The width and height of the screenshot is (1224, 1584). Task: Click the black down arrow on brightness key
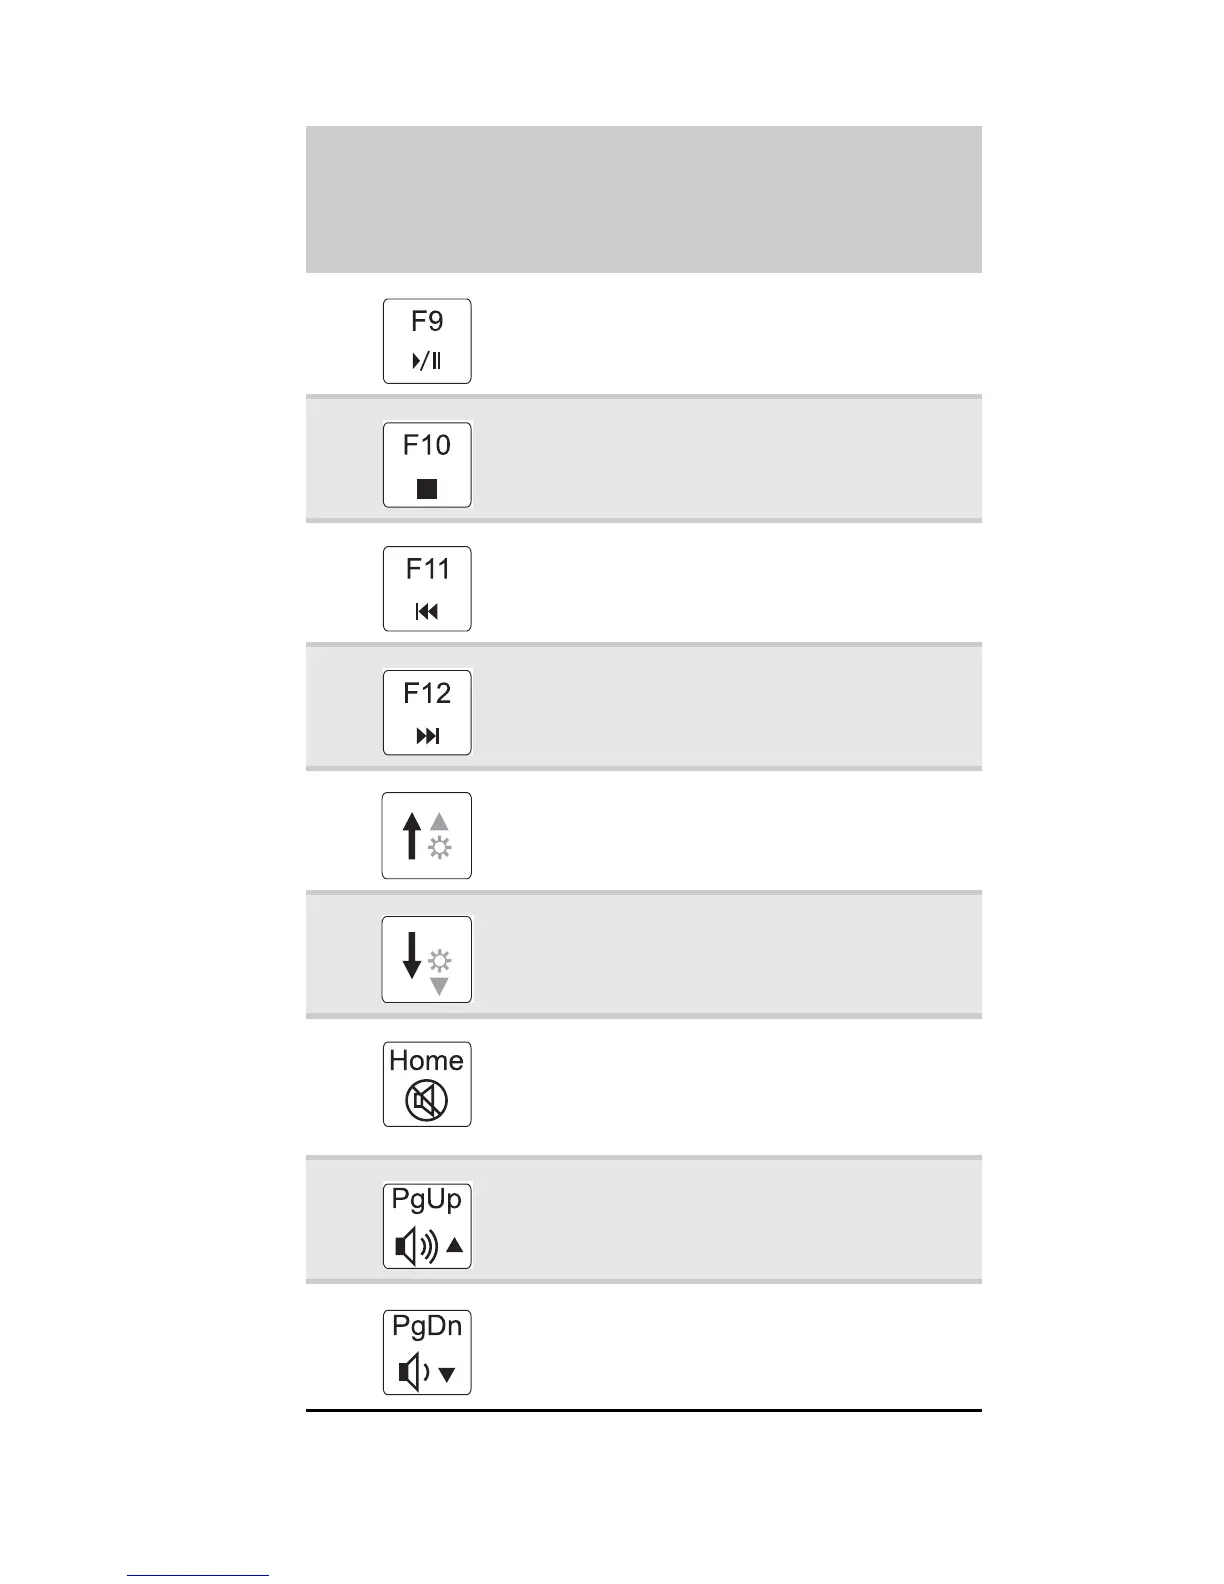tap(411, 955)
